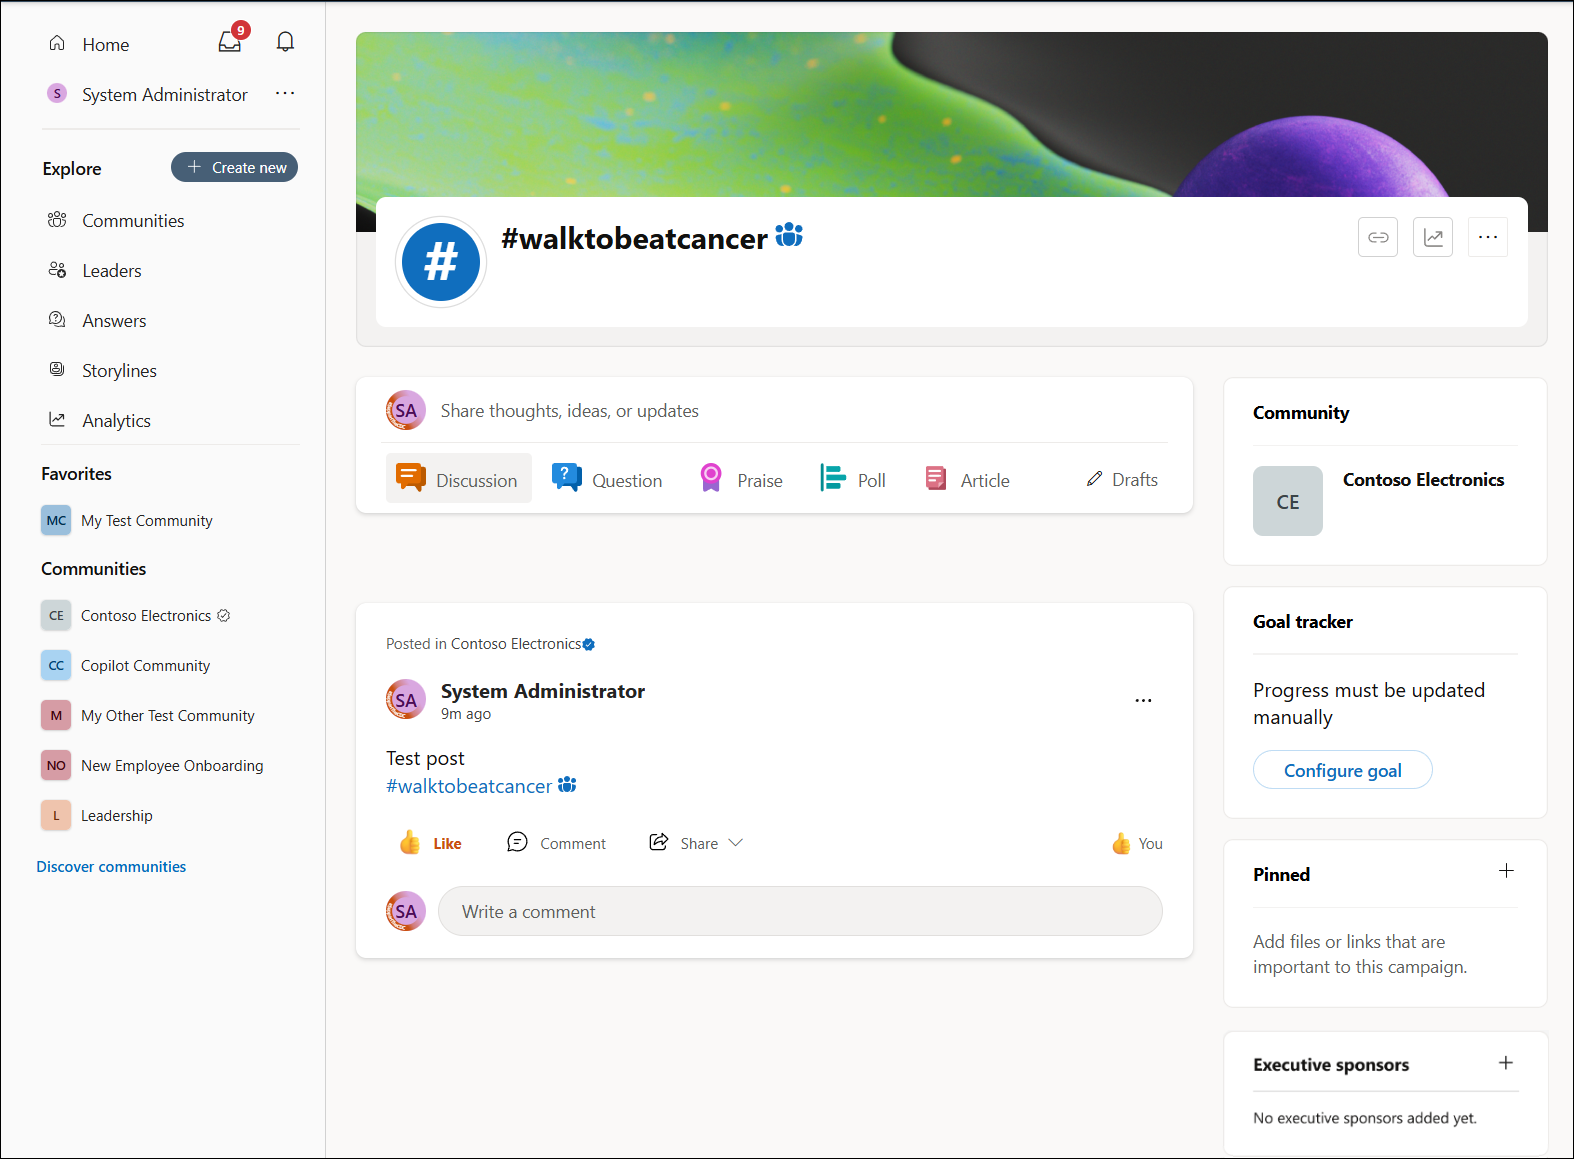The height and width of the screenshot is (1159, 1574).
Task: Switch to the Poll post type
Action: coord(853,480)
